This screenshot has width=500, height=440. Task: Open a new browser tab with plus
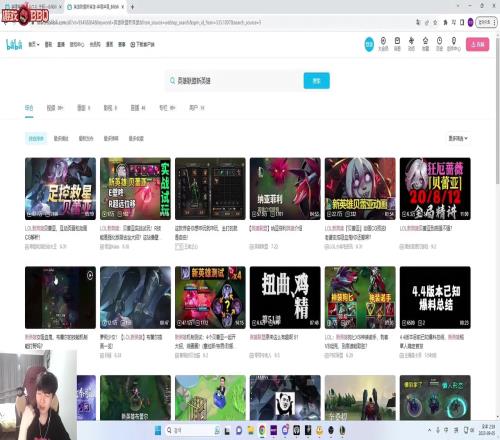coord(132,7)
